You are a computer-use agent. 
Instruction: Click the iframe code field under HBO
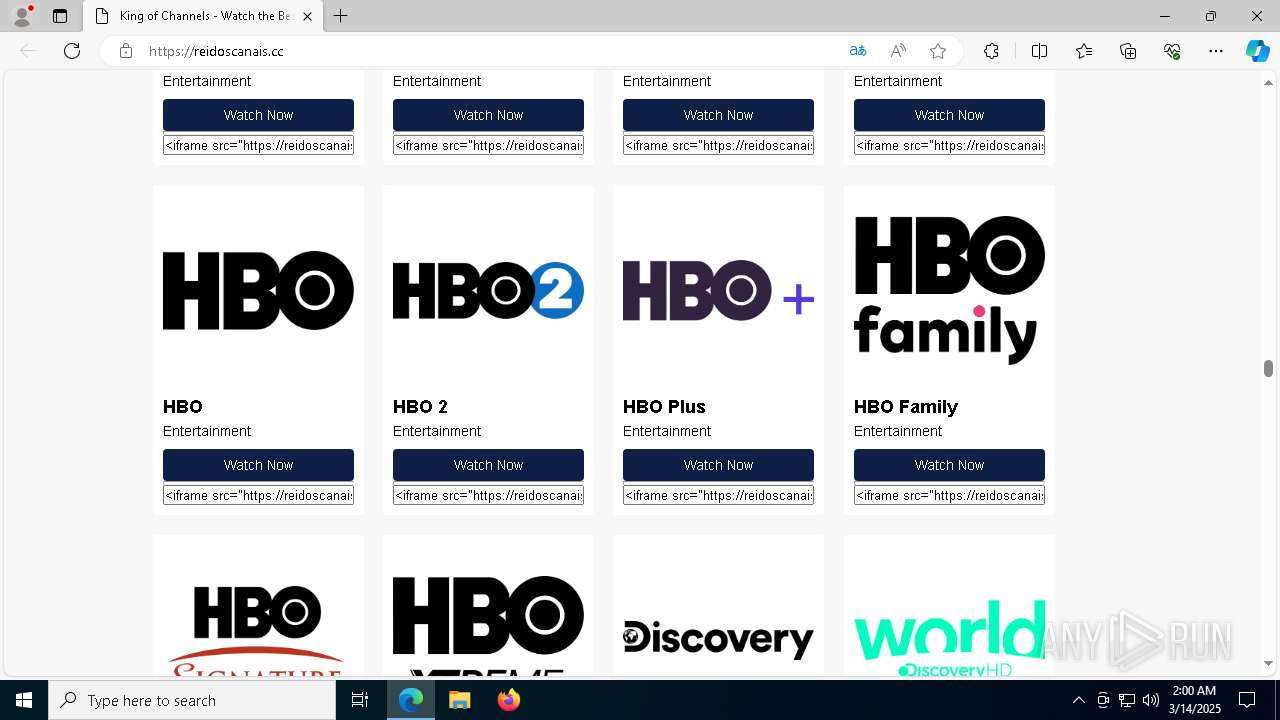[258, 495]
